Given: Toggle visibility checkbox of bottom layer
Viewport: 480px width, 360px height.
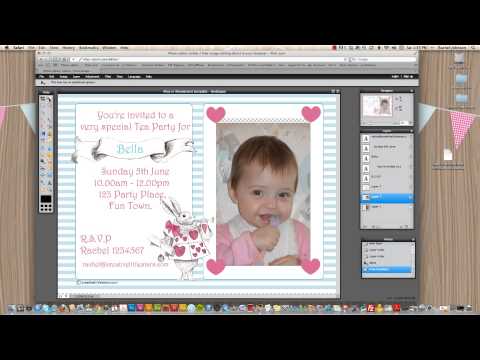Looking at the screenshot, I should point(410,207).
